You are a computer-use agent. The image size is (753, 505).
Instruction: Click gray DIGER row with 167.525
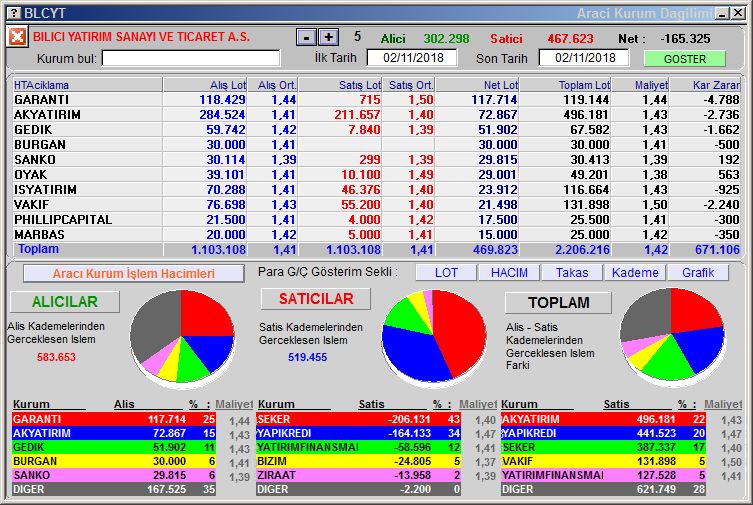click(x=114, y=489)
